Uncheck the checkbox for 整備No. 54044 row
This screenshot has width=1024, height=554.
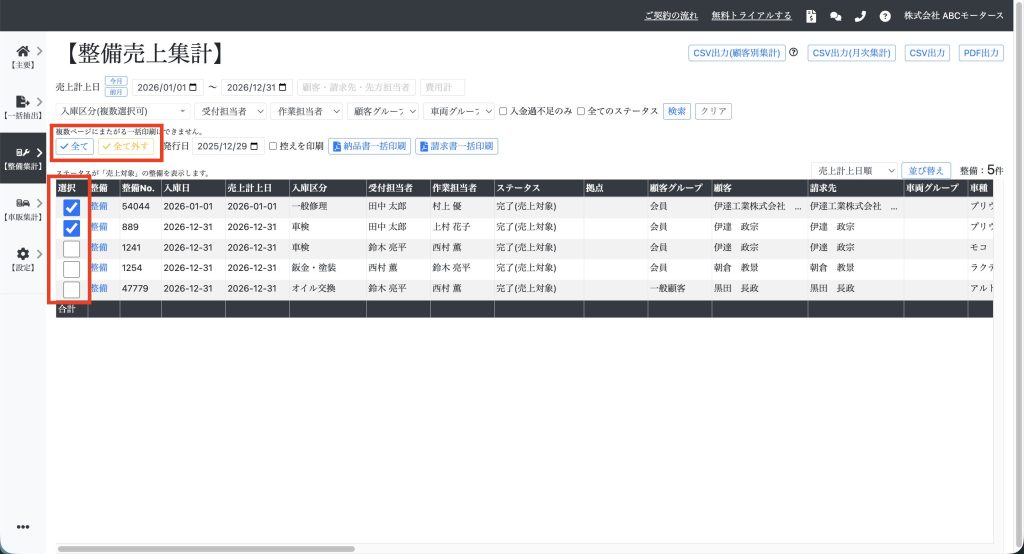(x=72, y=208)
